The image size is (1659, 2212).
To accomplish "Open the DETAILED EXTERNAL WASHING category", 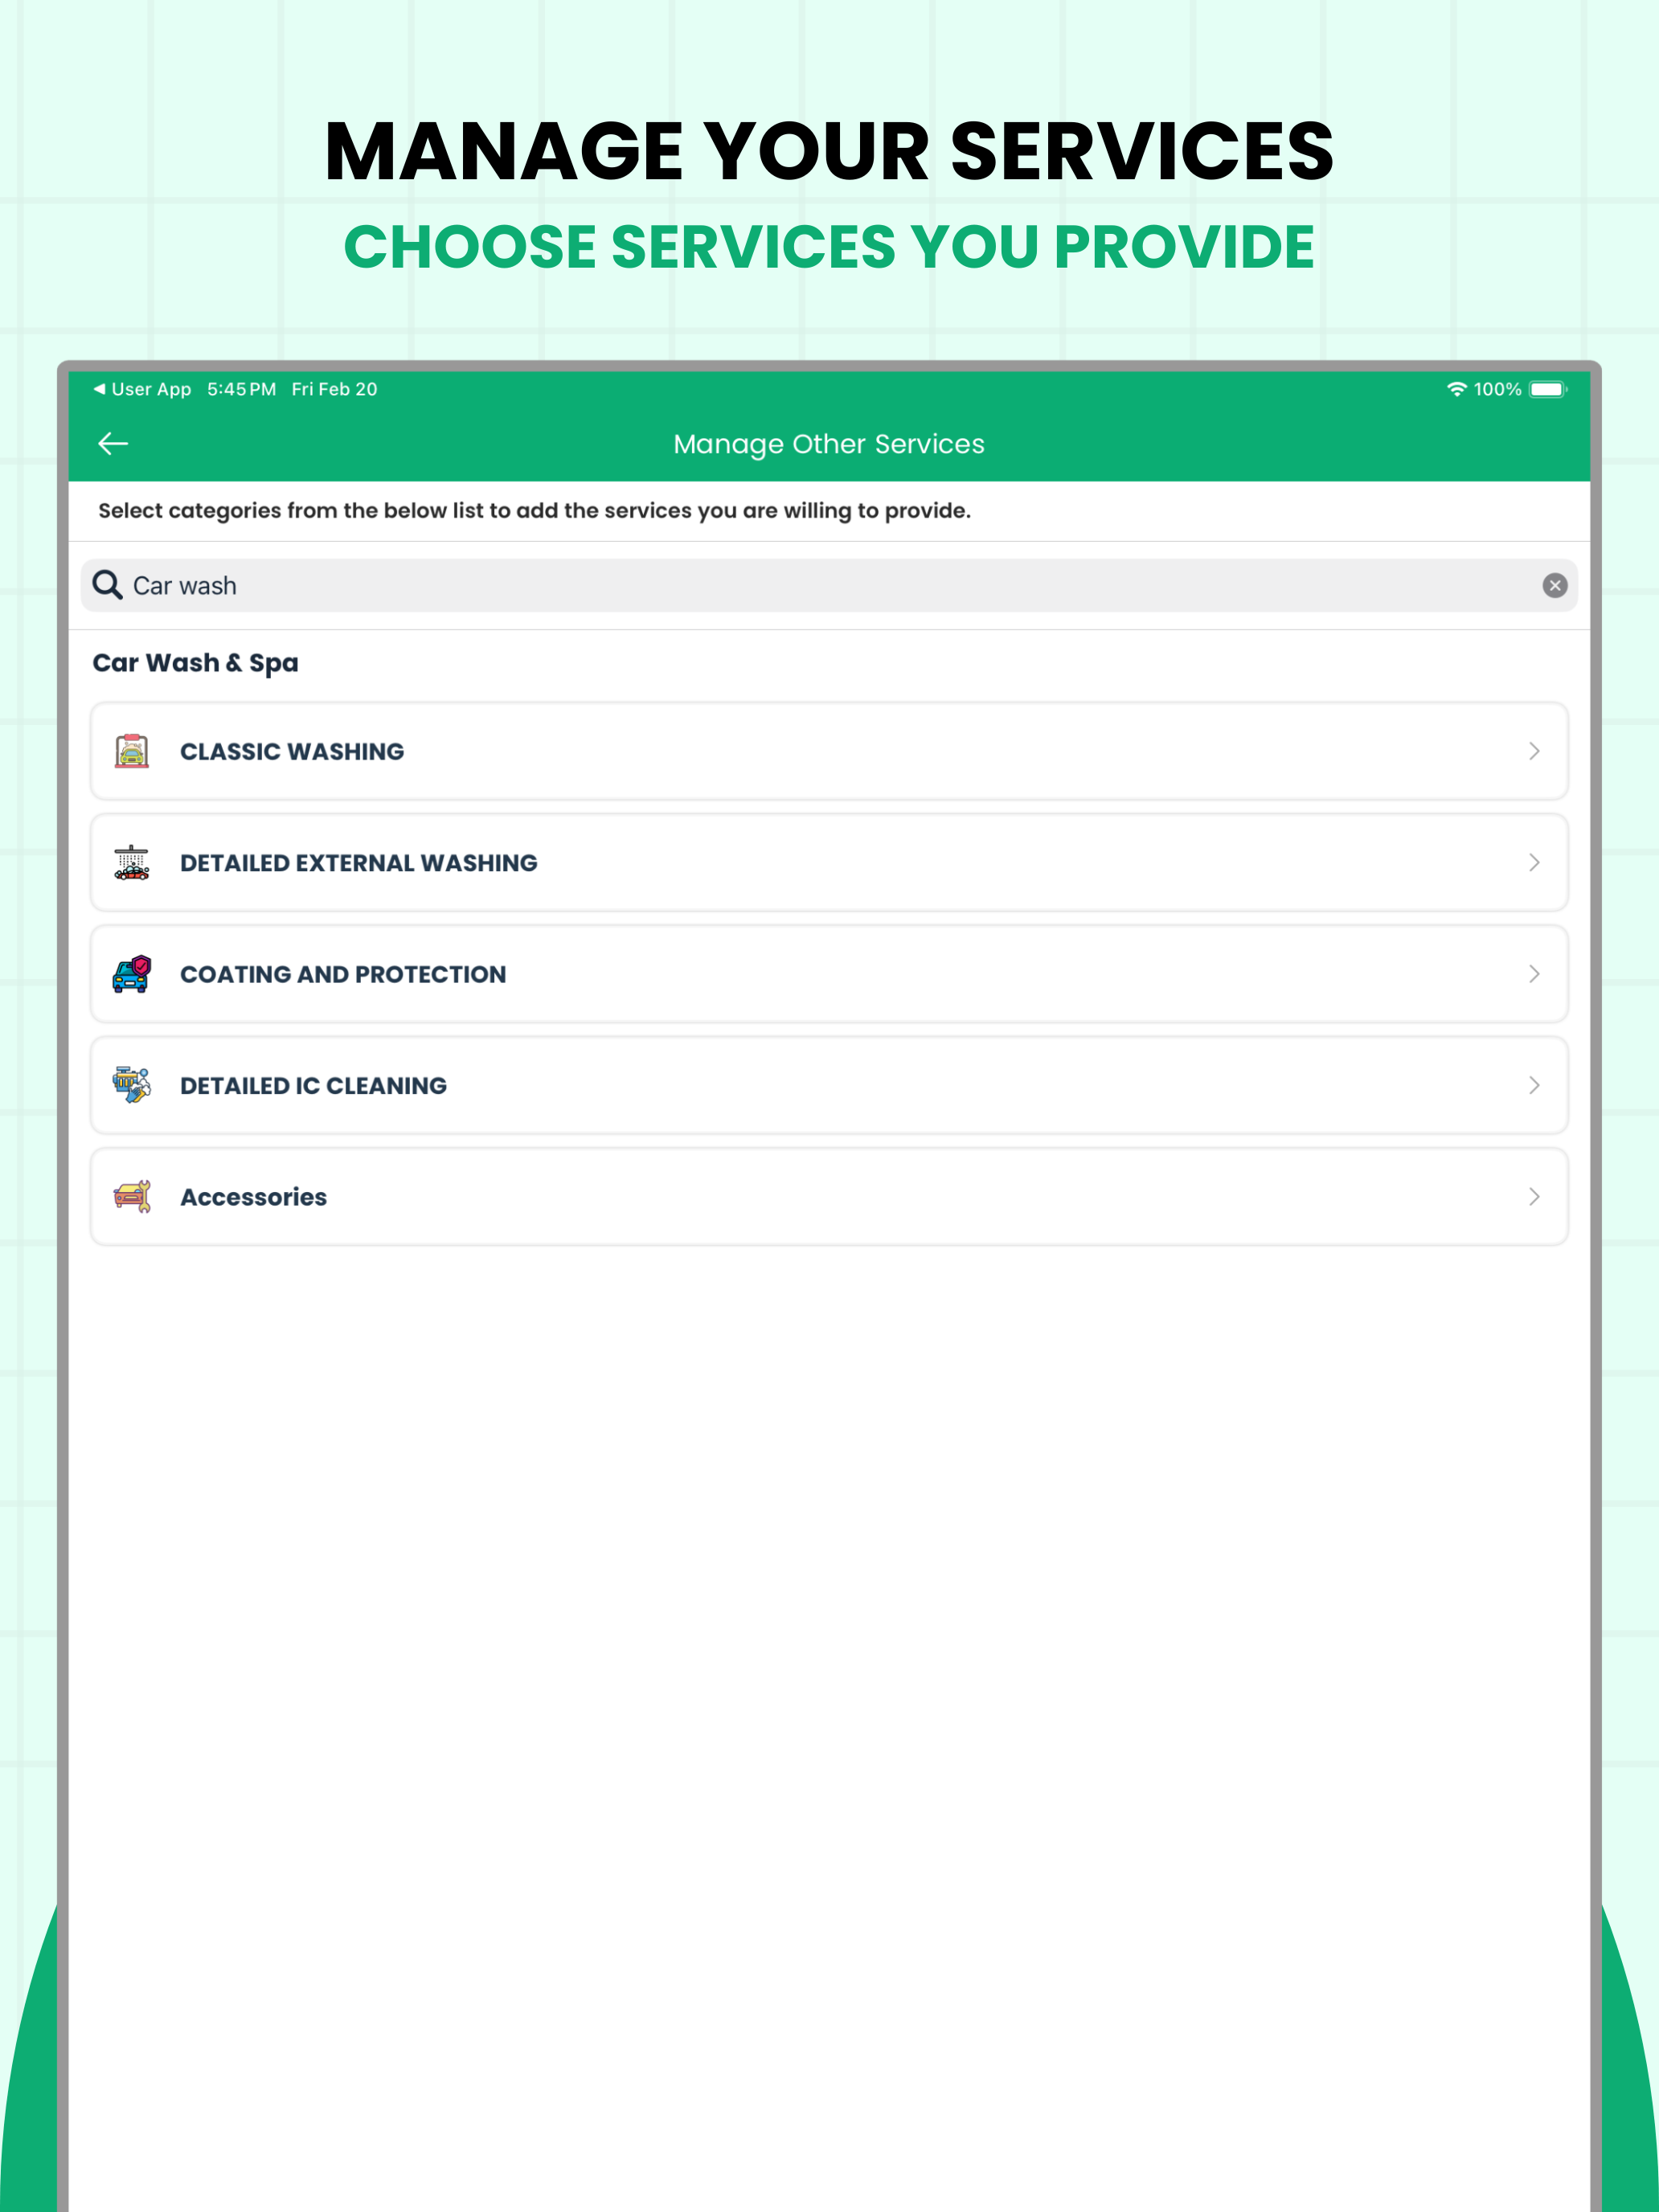I will [829, 862].
